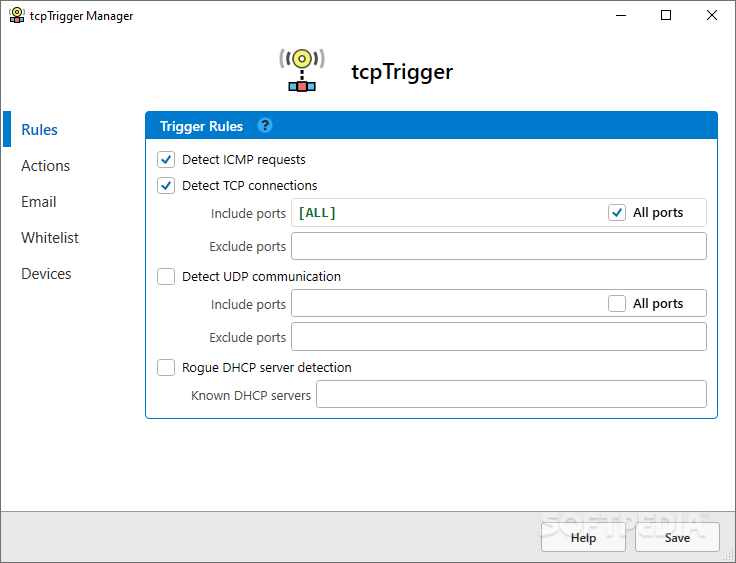Save the trigger rule settings
The image size is (736, 563).
(x=677, y=537)
